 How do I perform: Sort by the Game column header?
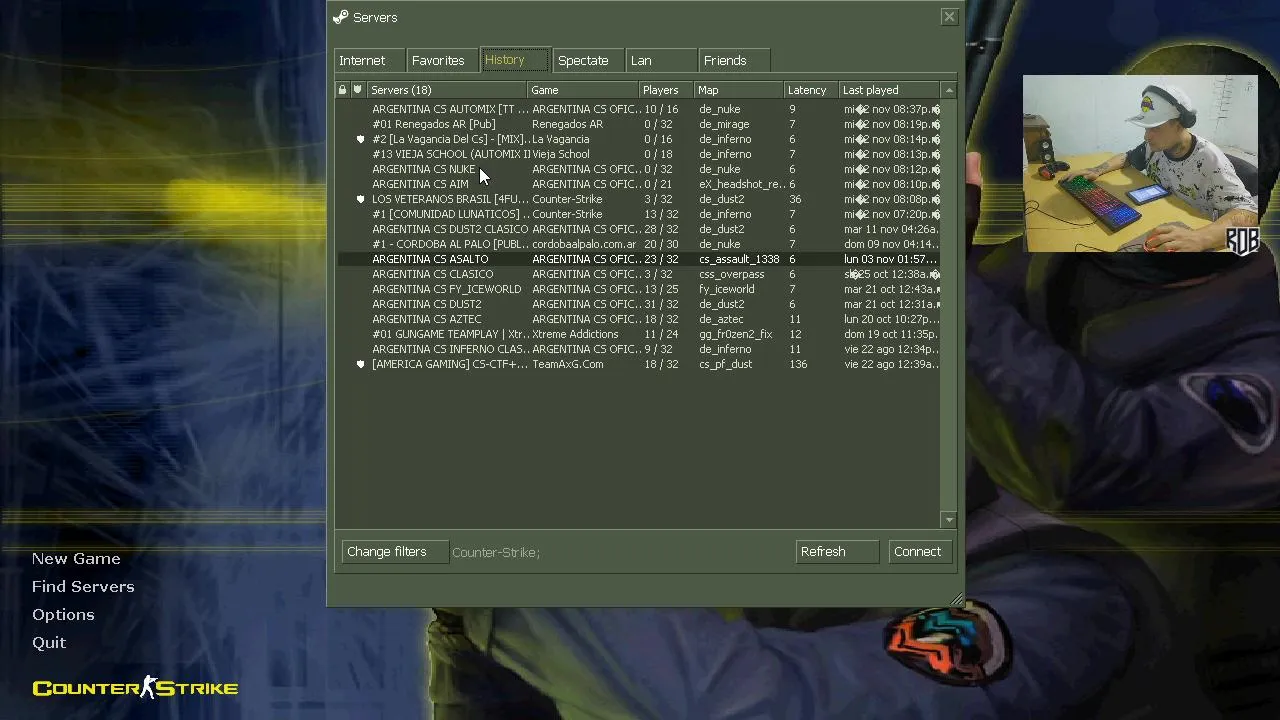coord(583,90)
